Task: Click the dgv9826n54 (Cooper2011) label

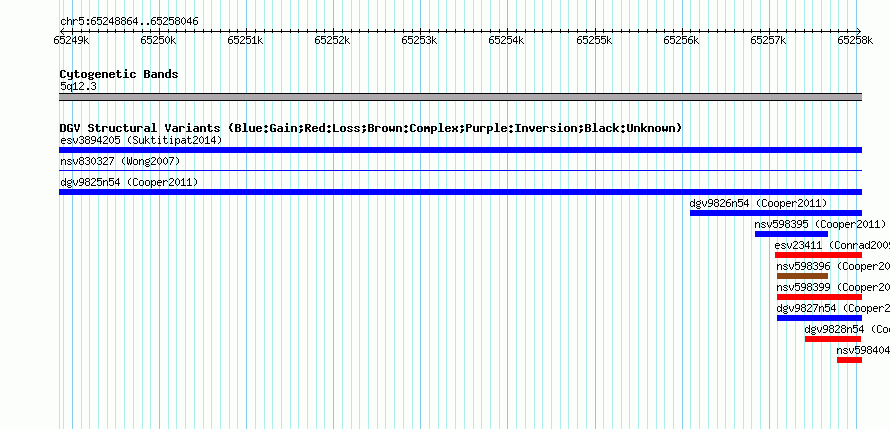Action: [x=758, y=203]
